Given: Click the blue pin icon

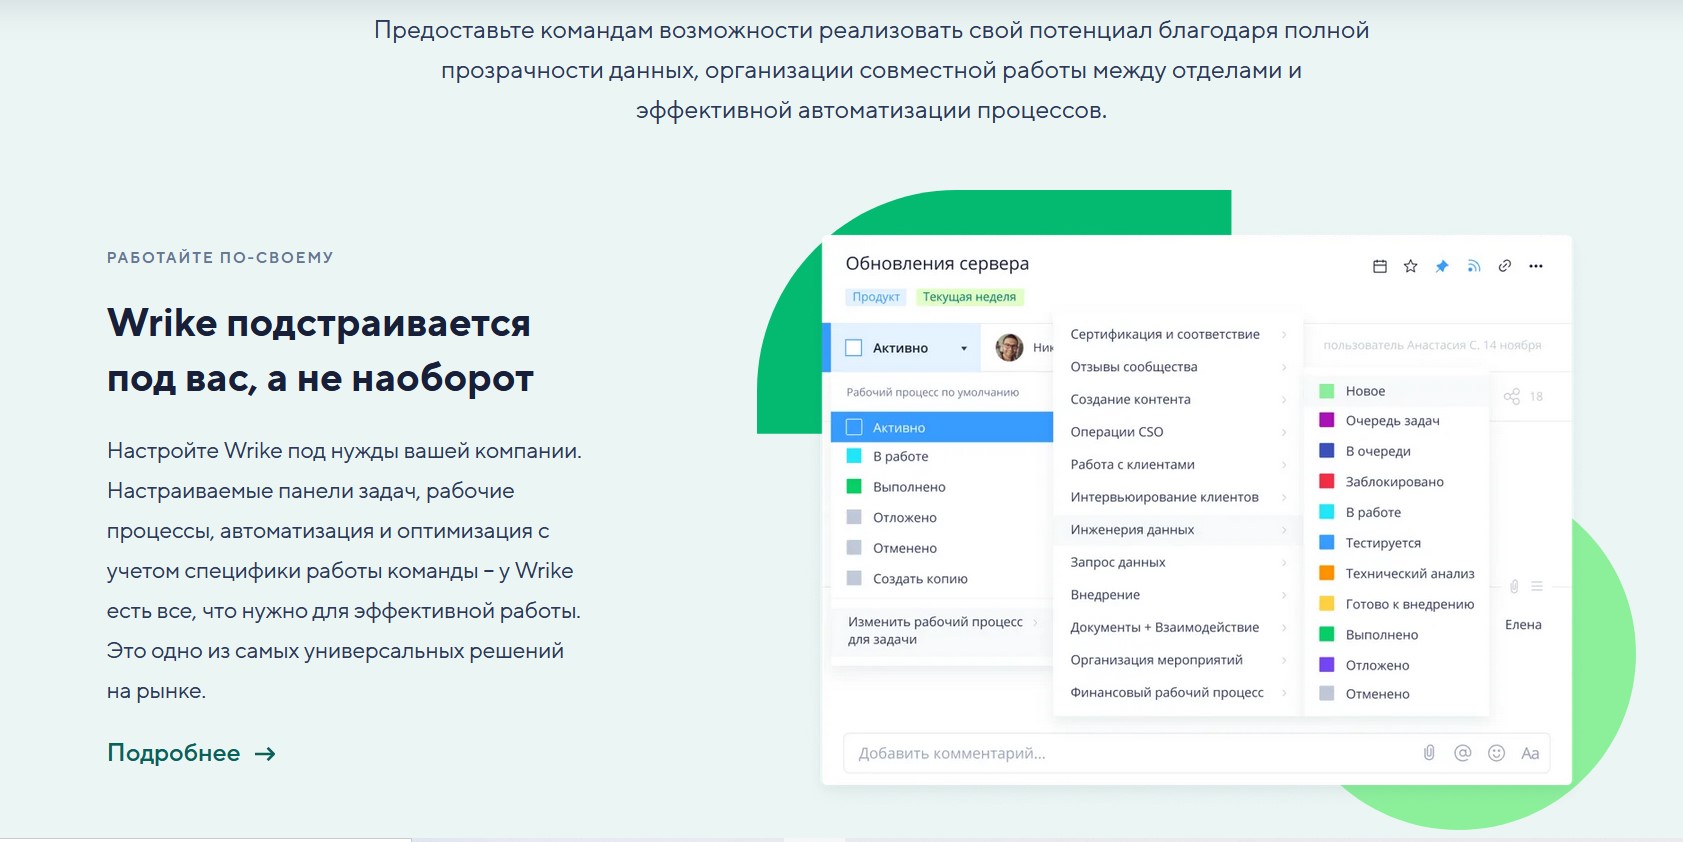Looking at the screenshot, I should [1441, 266].
